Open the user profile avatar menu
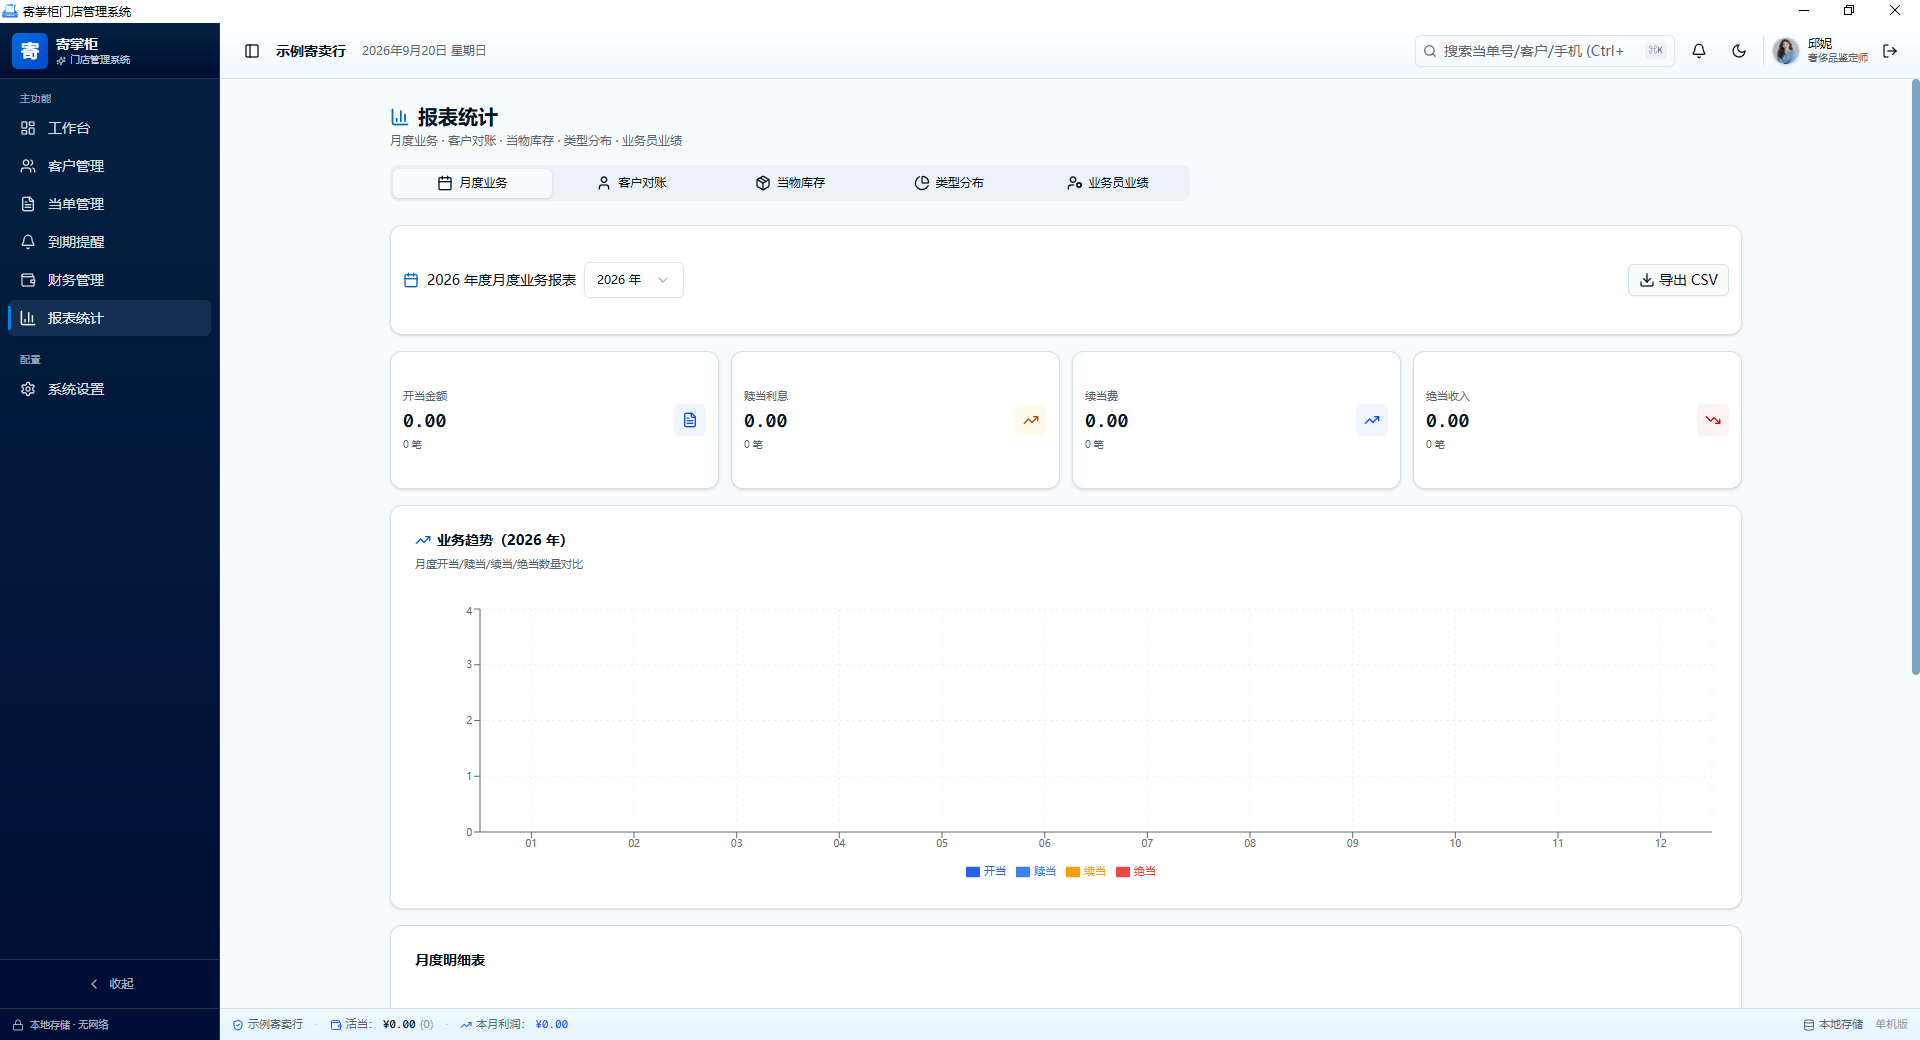This screenshot has height=1040, width=1920. [x=1786, y=51]
